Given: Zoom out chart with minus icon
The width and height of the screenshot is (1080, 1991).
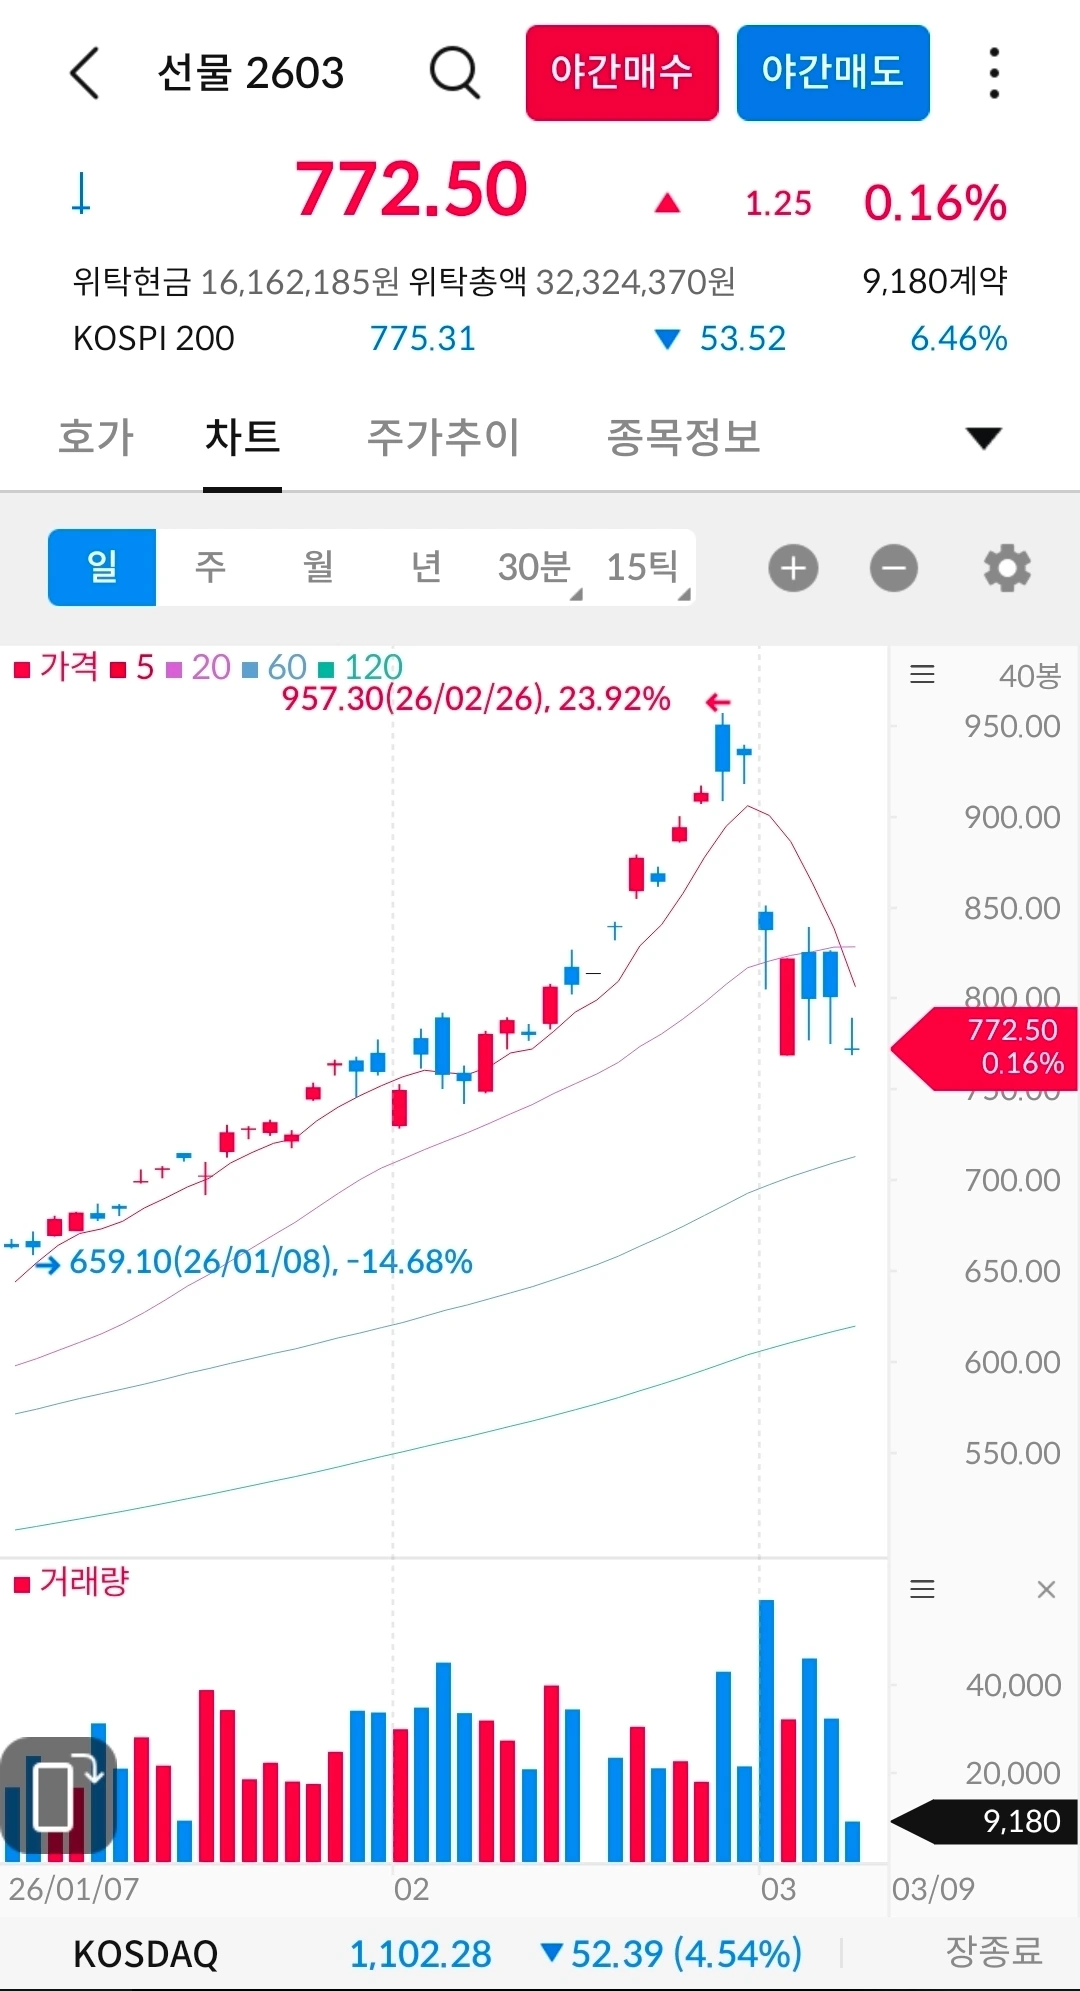Looking at the screenshot, I should coord(893,568).
